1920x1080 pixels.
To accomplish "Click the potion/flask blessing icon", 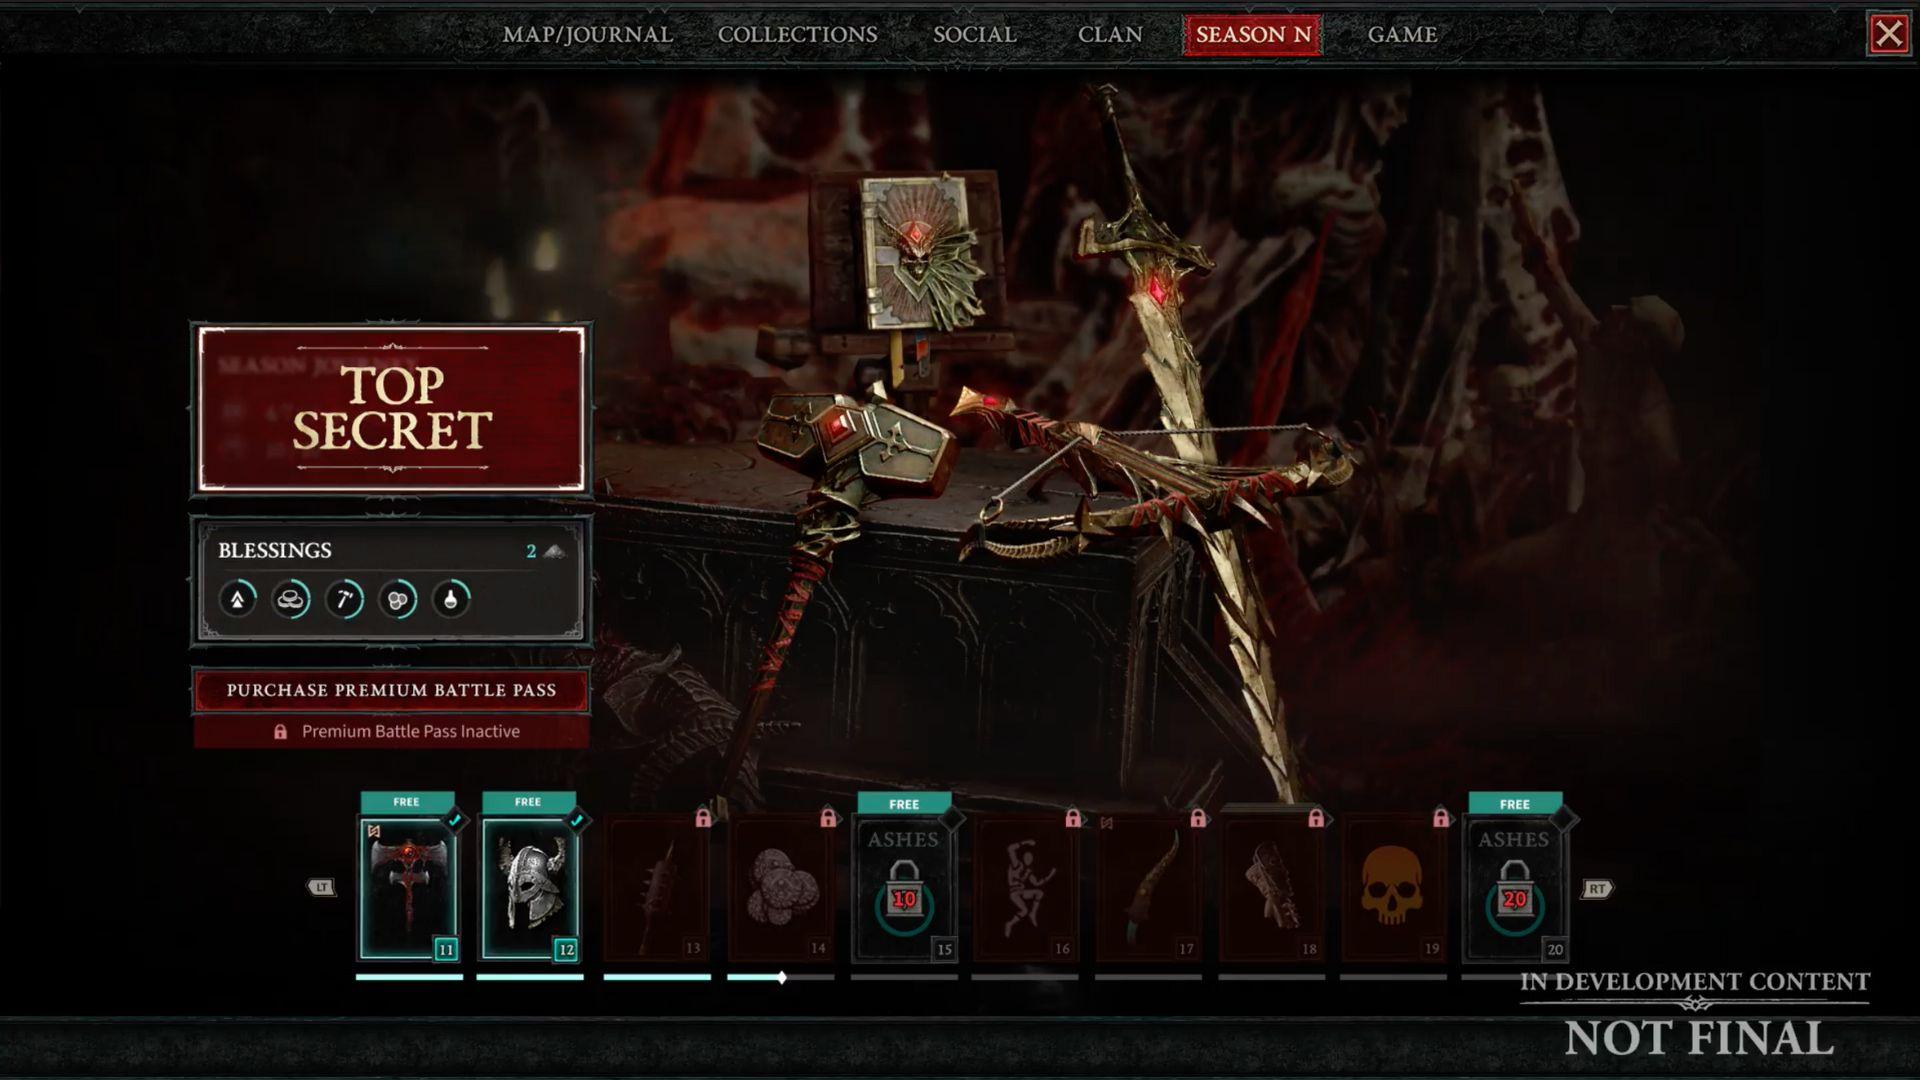I will coord(452,600).
